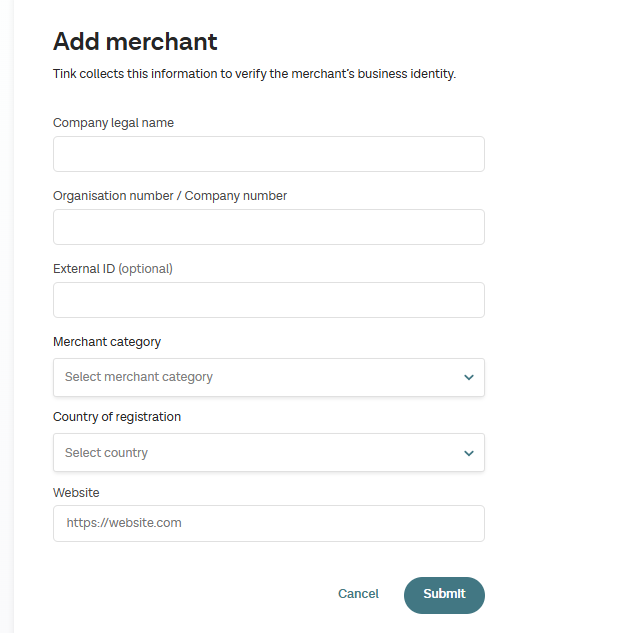Click the "External ID" label text
This screenshot has width=622, height=633.
[84, 269]
